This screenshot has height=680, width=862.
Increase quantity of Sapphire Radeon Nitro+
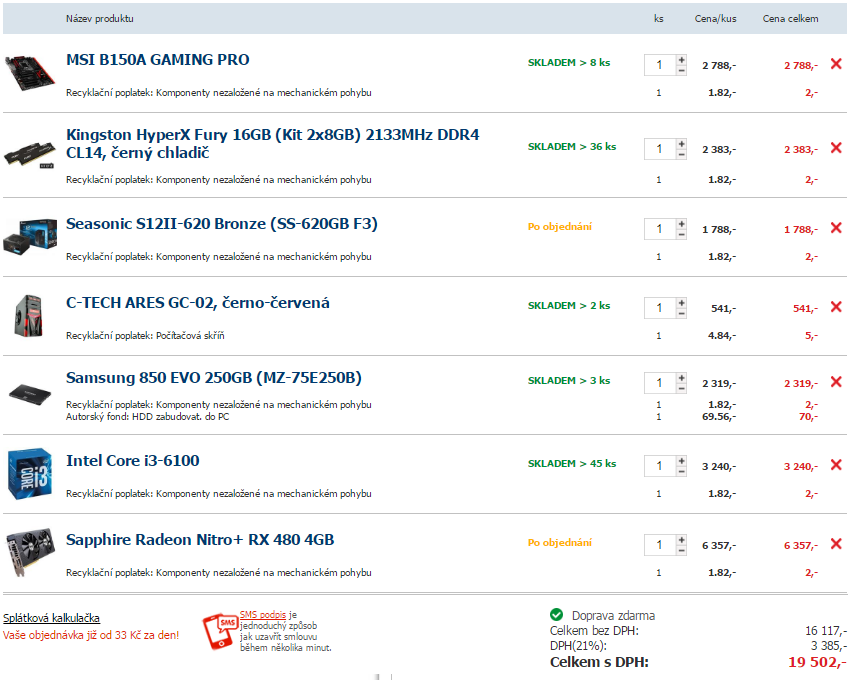coord(682,540)
